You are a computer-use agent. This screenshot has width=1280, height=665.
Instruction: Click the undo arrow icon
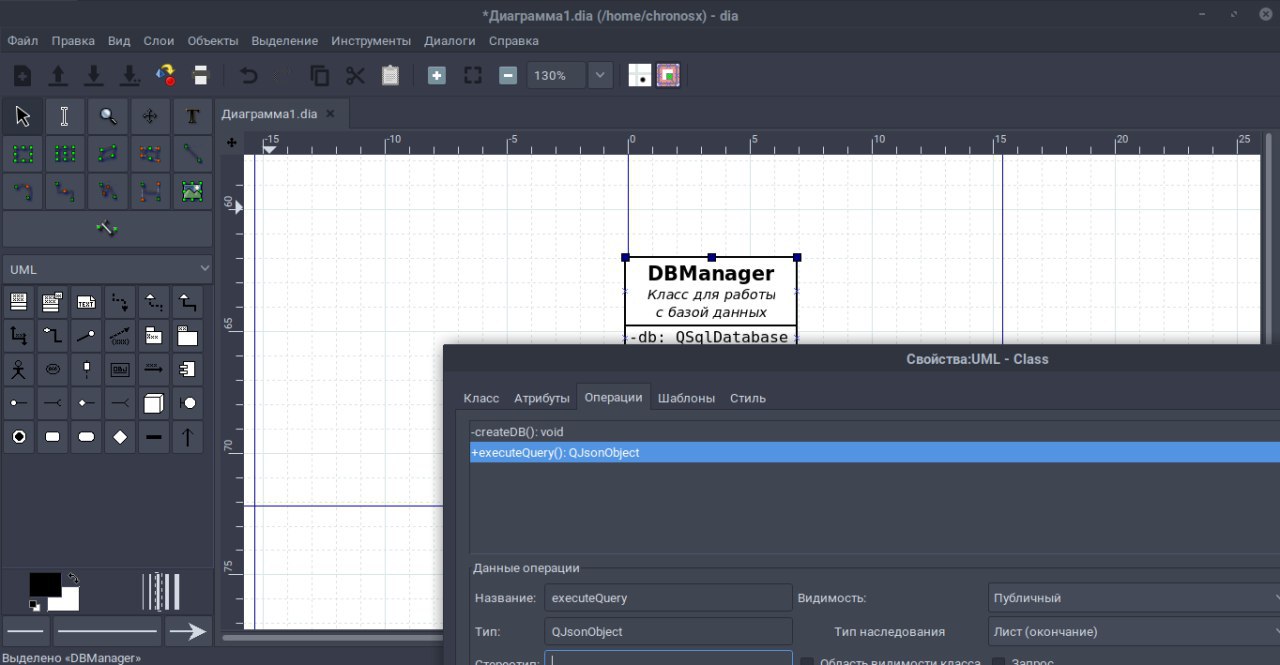249,75
